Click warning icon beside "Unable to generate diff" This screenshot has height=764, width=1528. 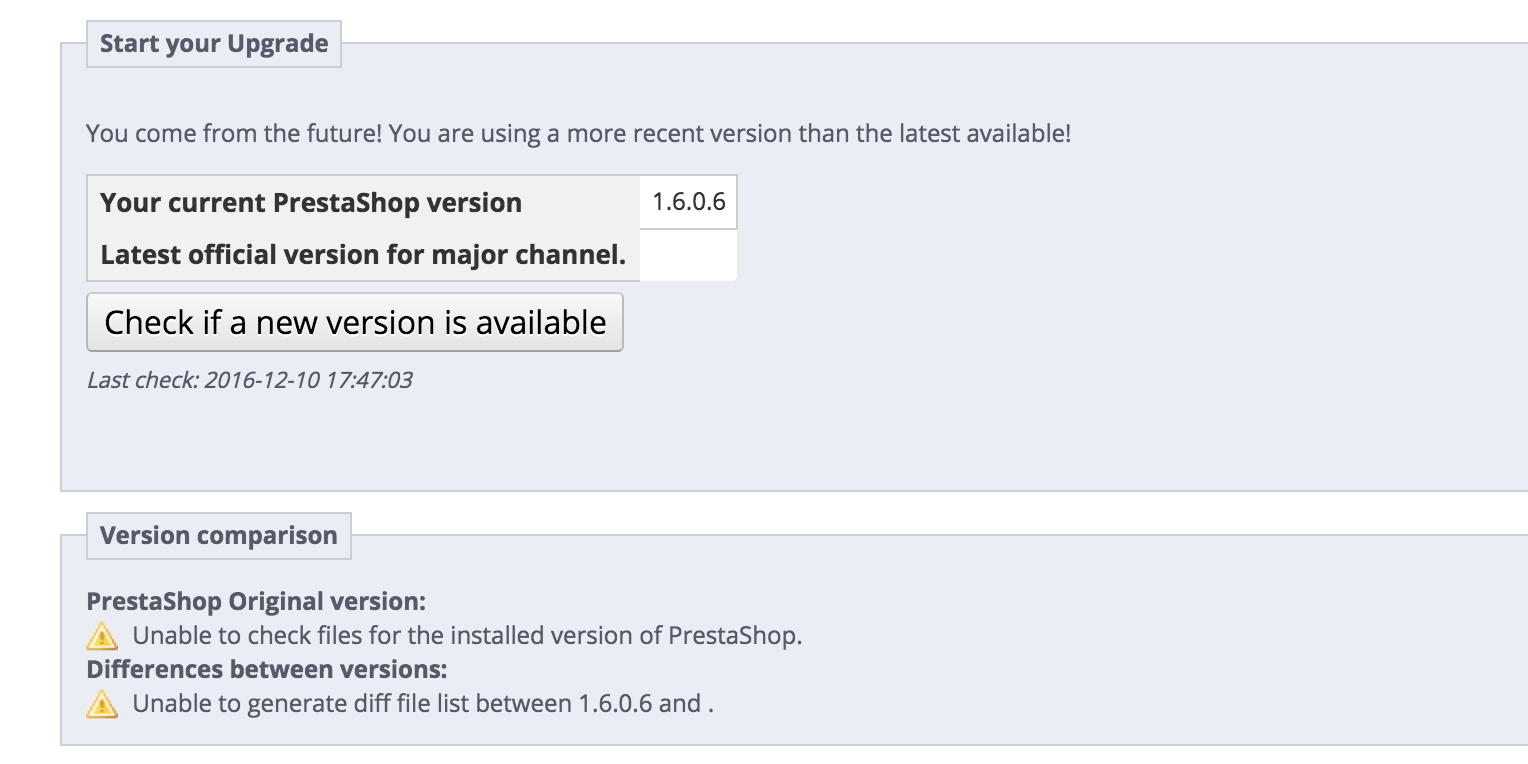coord(102,704)
